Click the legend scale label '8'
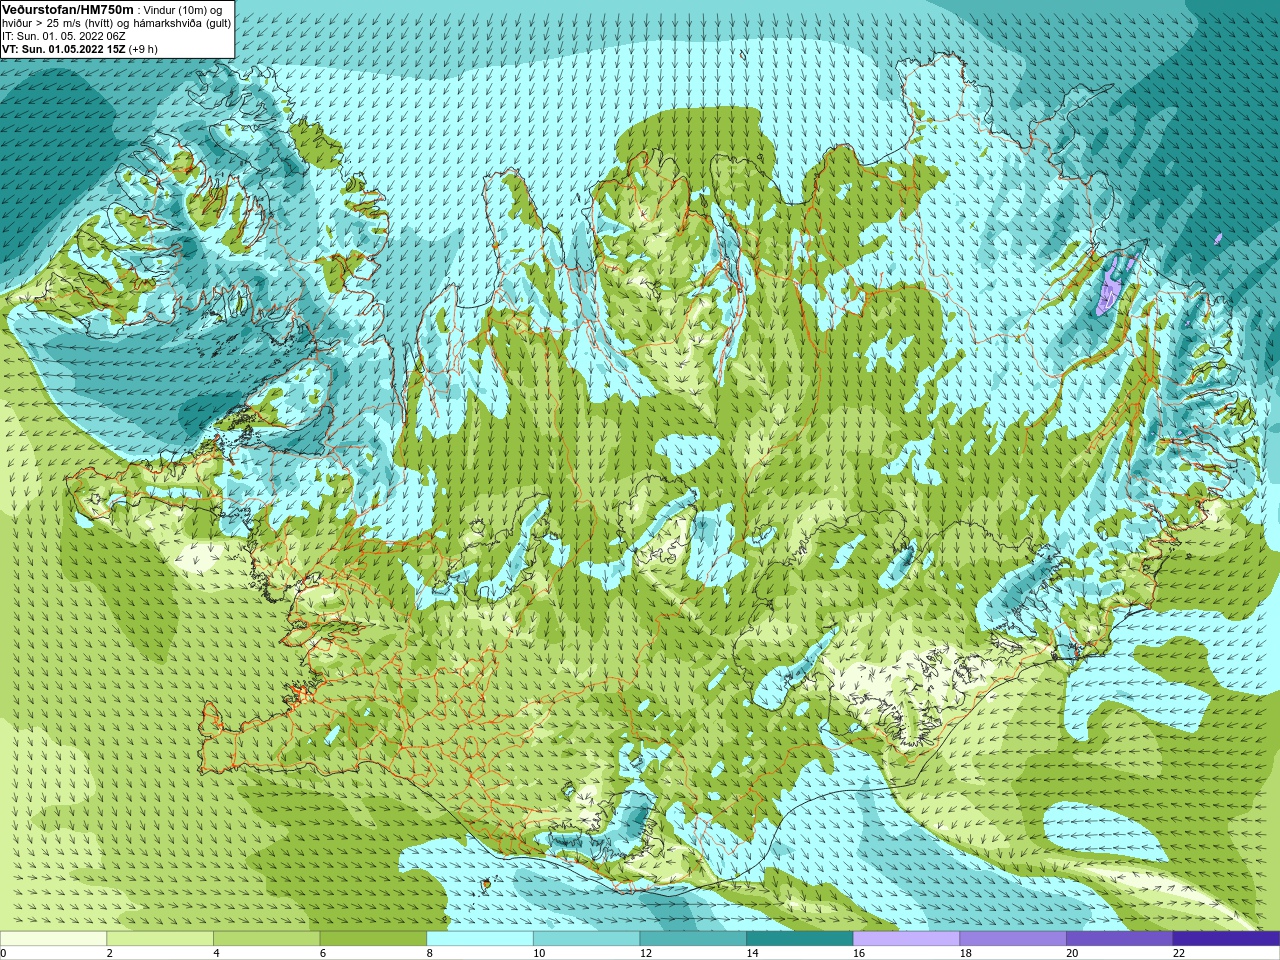1280x960 pixels. 429,953
